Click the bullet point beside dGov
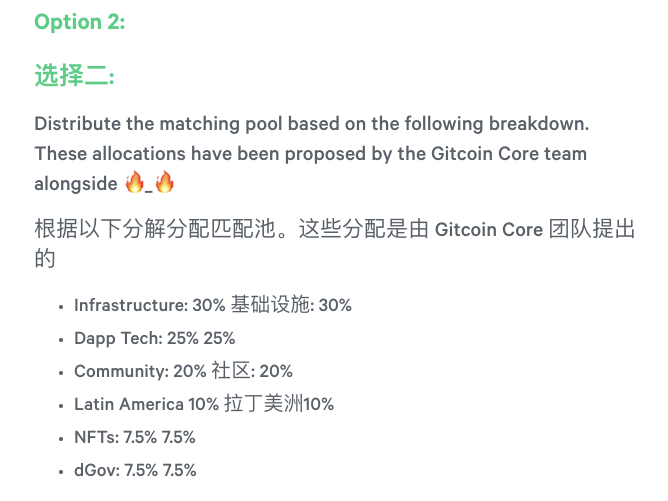668x501 pixels. (x=61, y=472)
